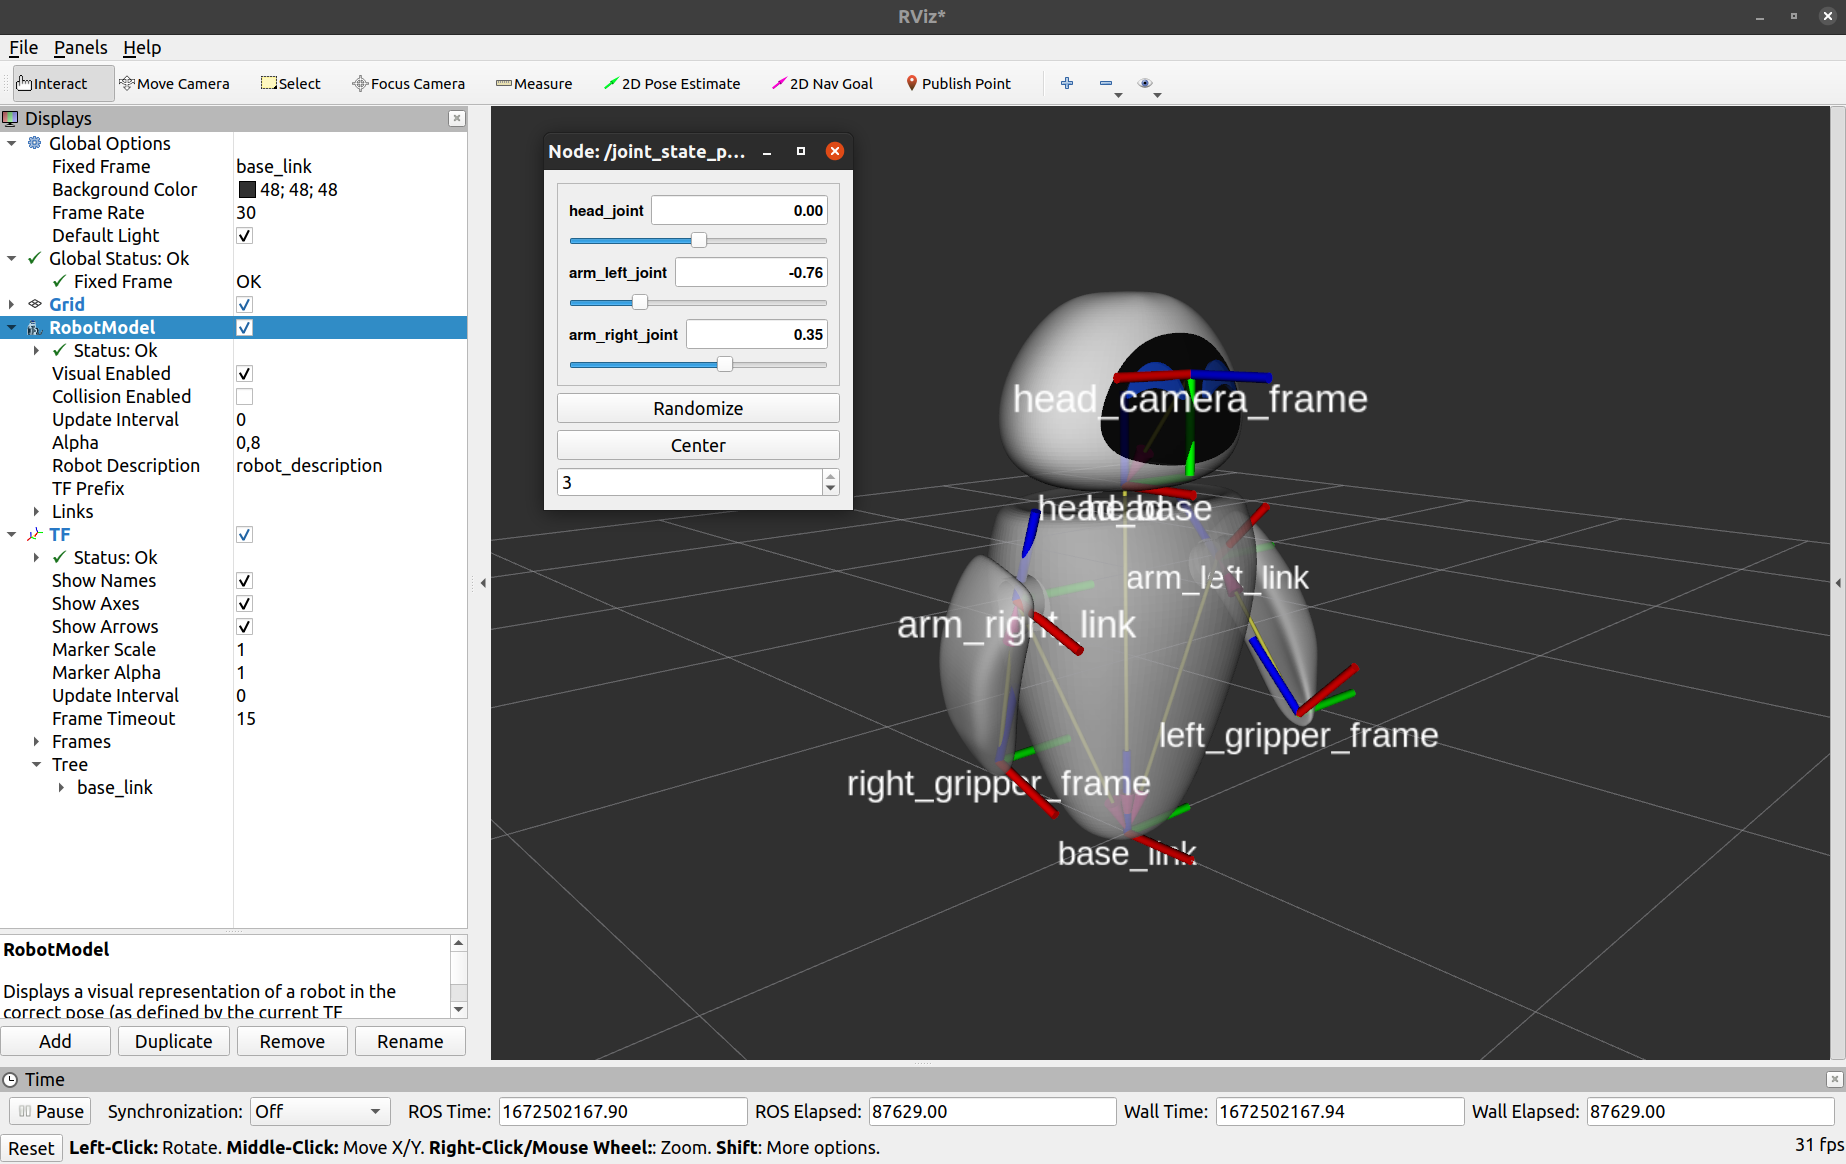This screenshot has width=1846, height=1164.
Task: Uncheck Show Names
Action: 244,580
